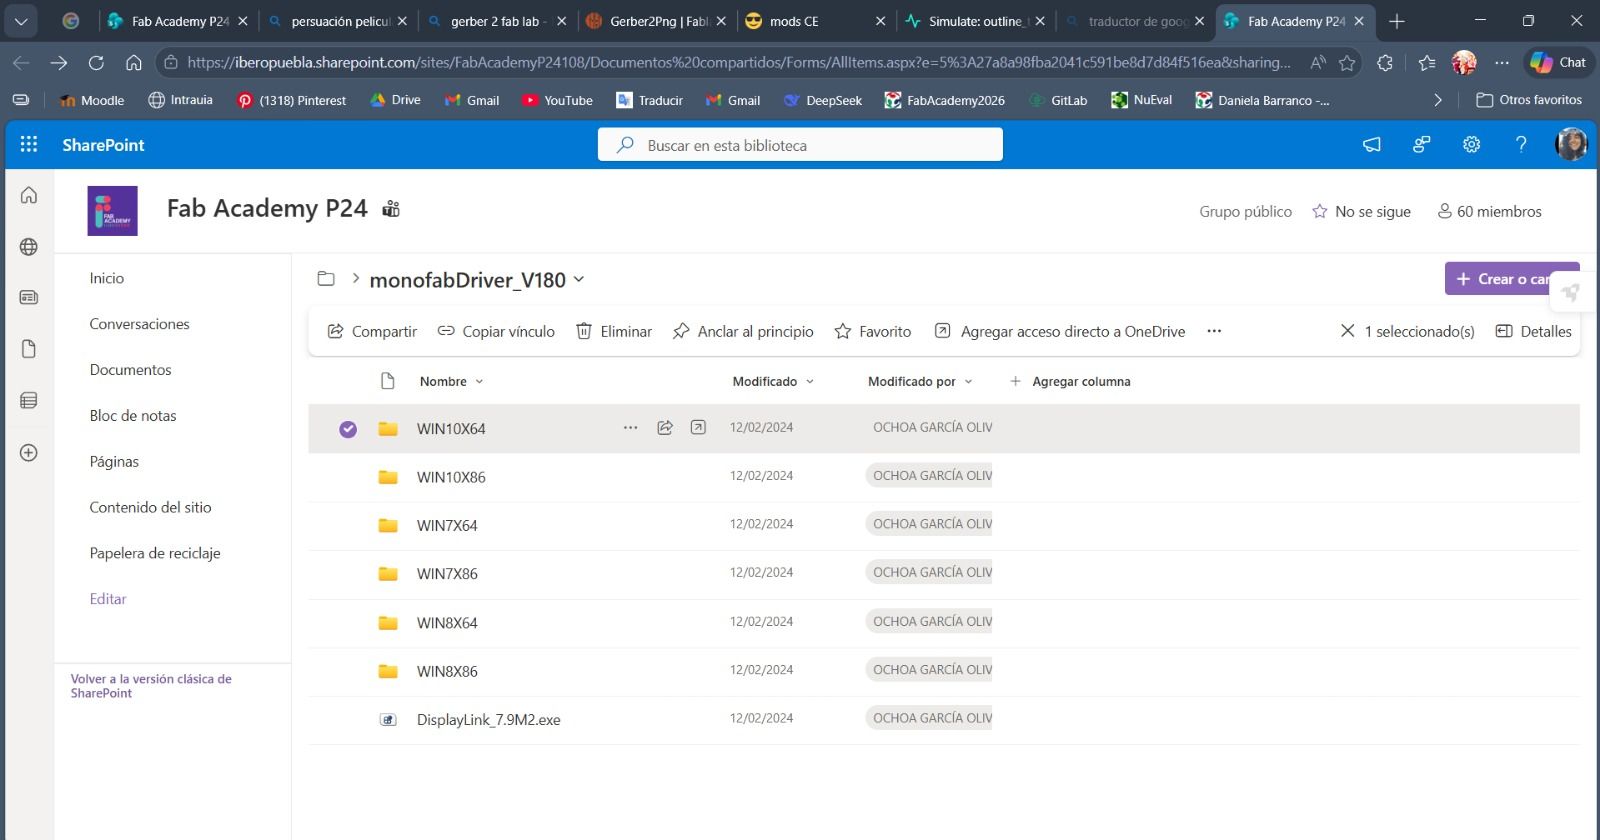Open SharePoint settings gear
Viewport: 1600px width, 840px height.
point(1471,145)
